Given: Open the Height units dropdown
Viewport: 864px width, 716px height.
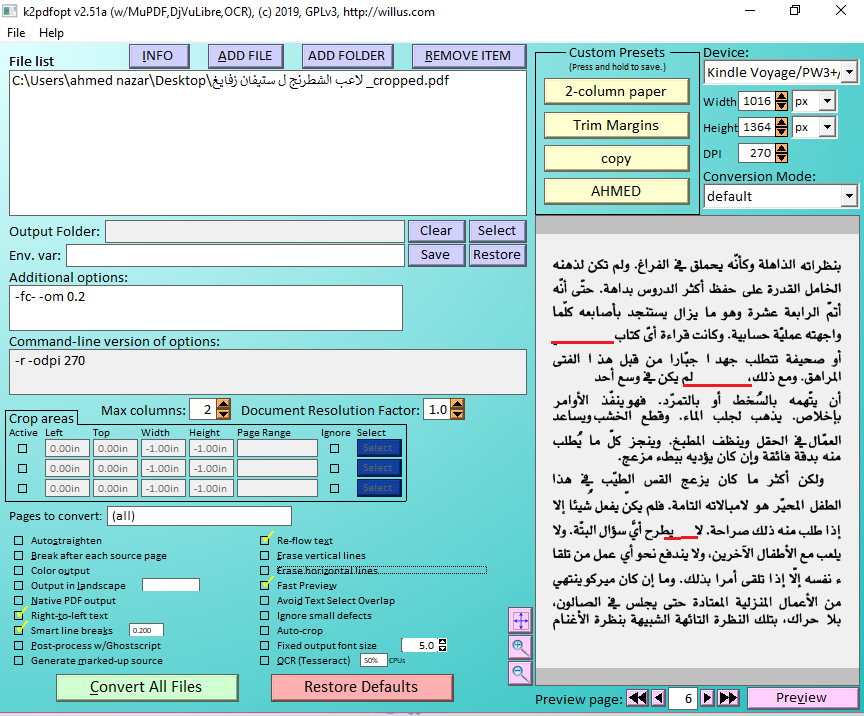Looking at the screenshot, I should [x=827, y=127].
